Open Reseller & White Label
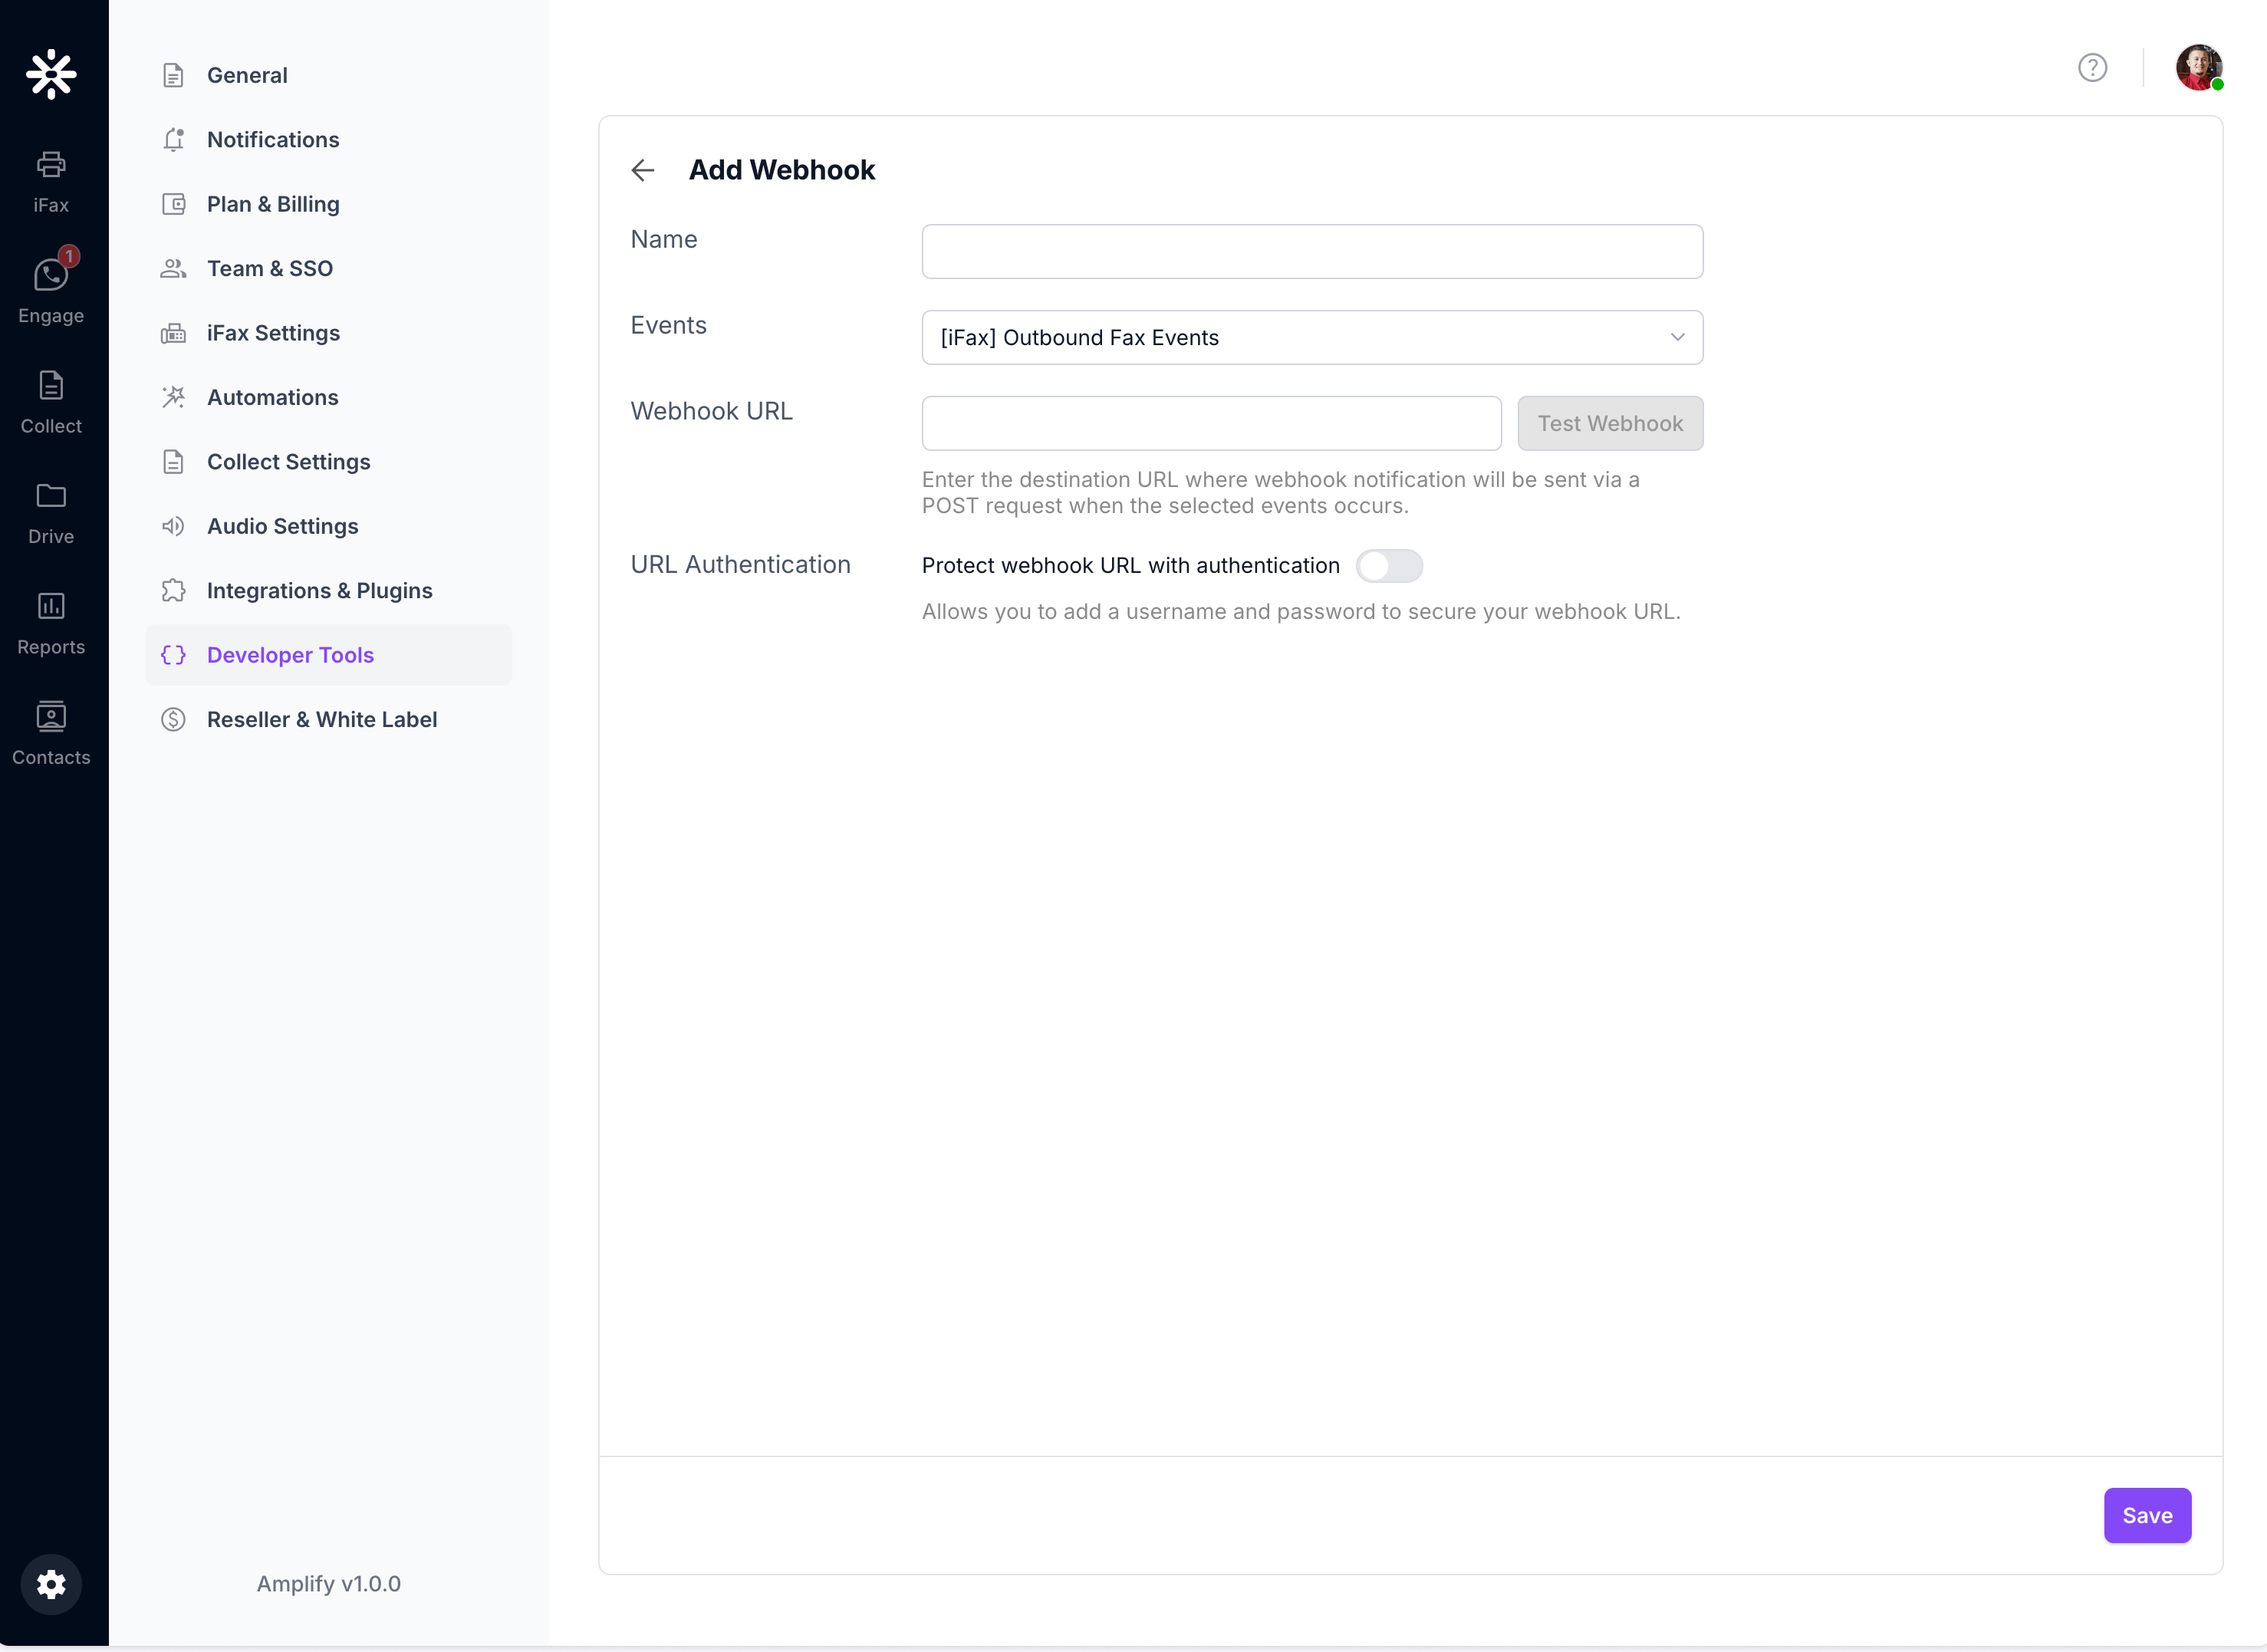The height and width of the screenshot is (1652, 2267). [x=328, y=719]
